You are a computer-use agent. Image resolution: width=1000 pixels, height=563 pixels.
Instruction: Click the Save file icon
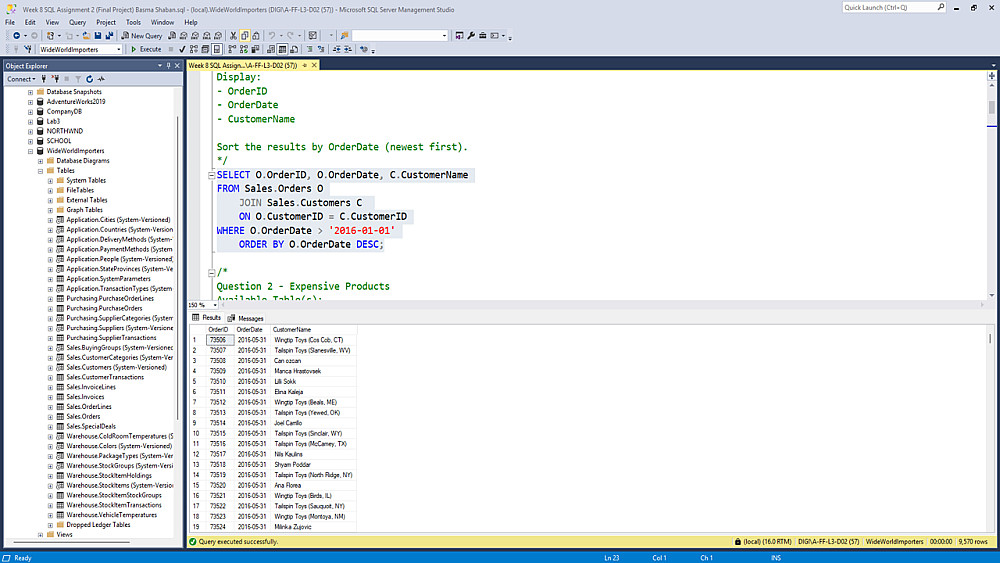[x=98, y=36]
